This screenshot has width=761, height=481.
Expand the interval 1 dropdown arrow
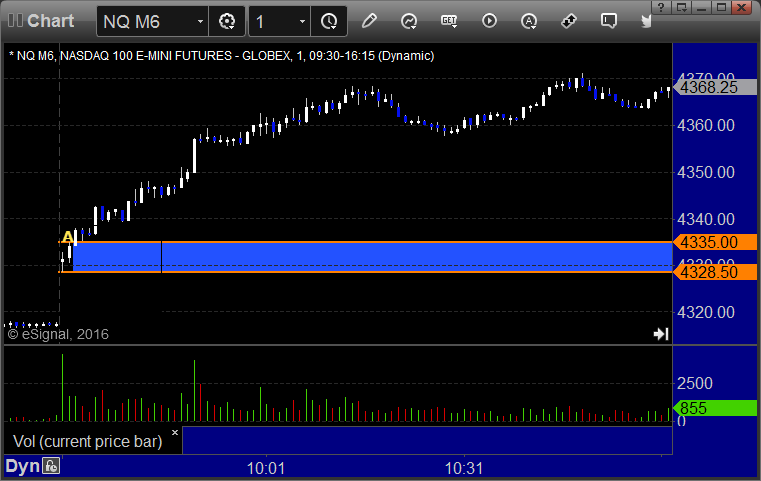[302, 21]
